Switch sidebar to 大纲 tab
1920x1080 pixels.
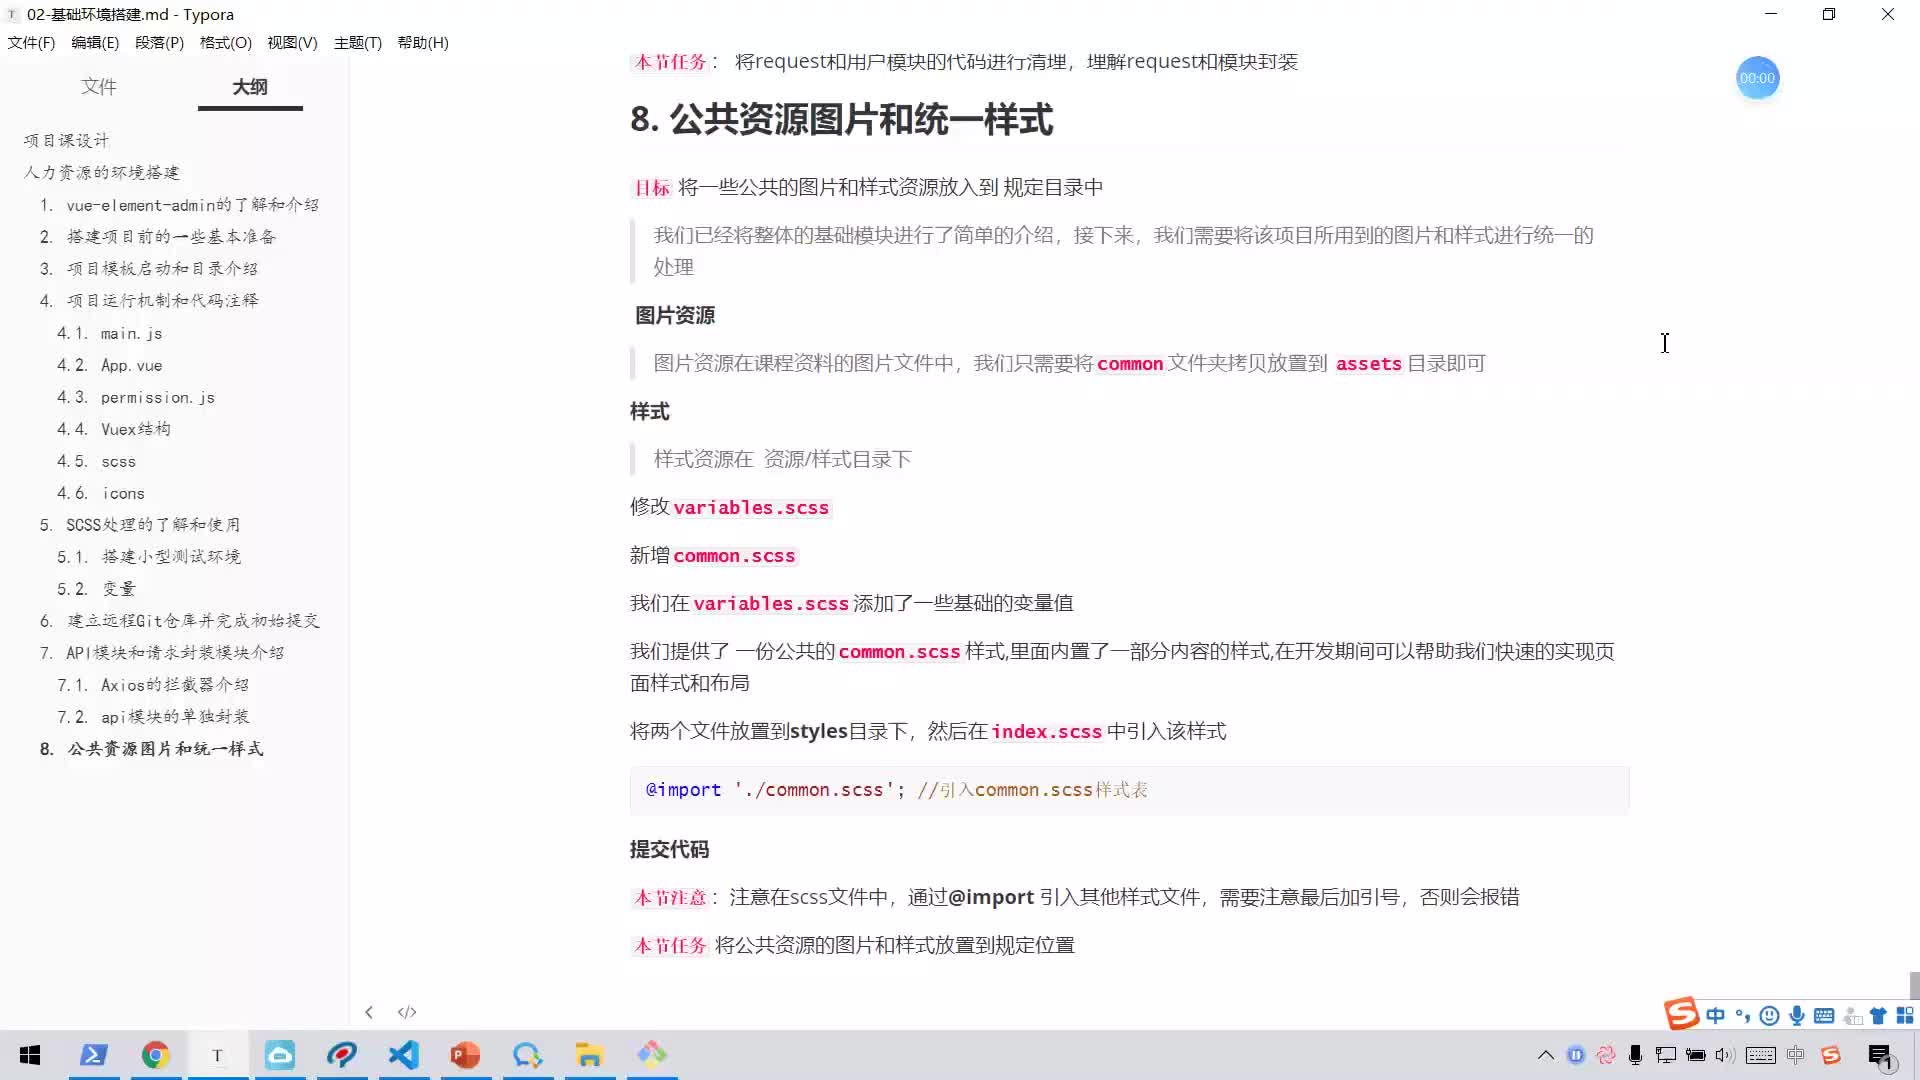(250, 87)
